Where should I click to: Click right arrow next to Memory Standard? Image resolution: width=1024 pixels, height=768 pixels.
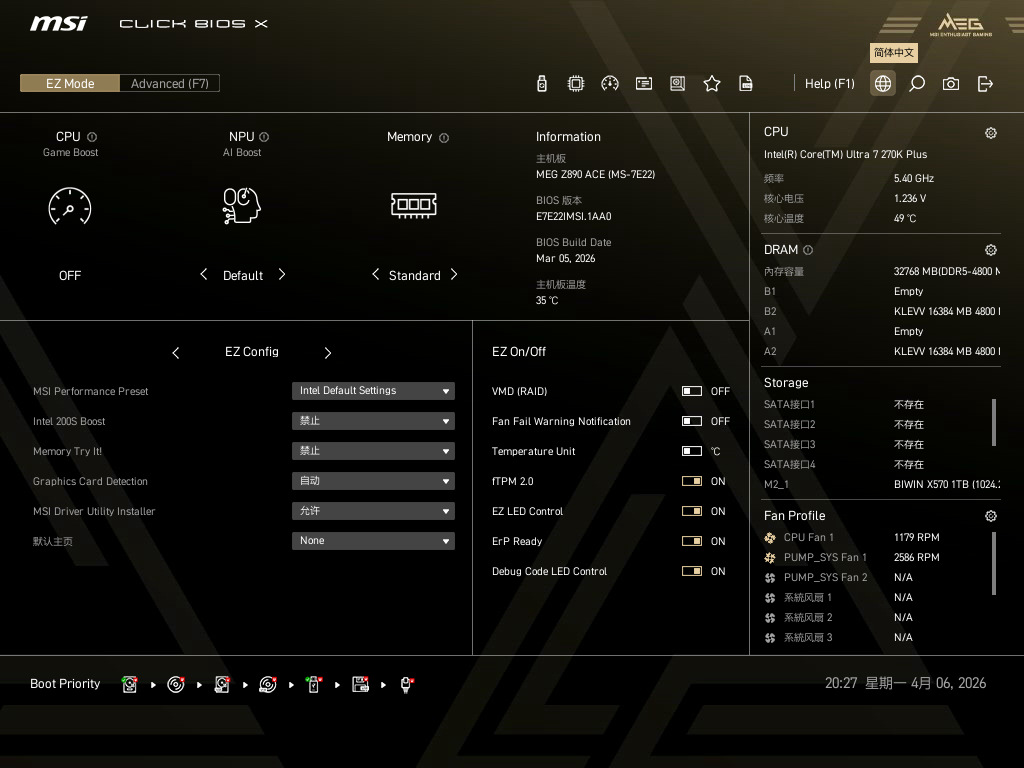tap(454, 274)
